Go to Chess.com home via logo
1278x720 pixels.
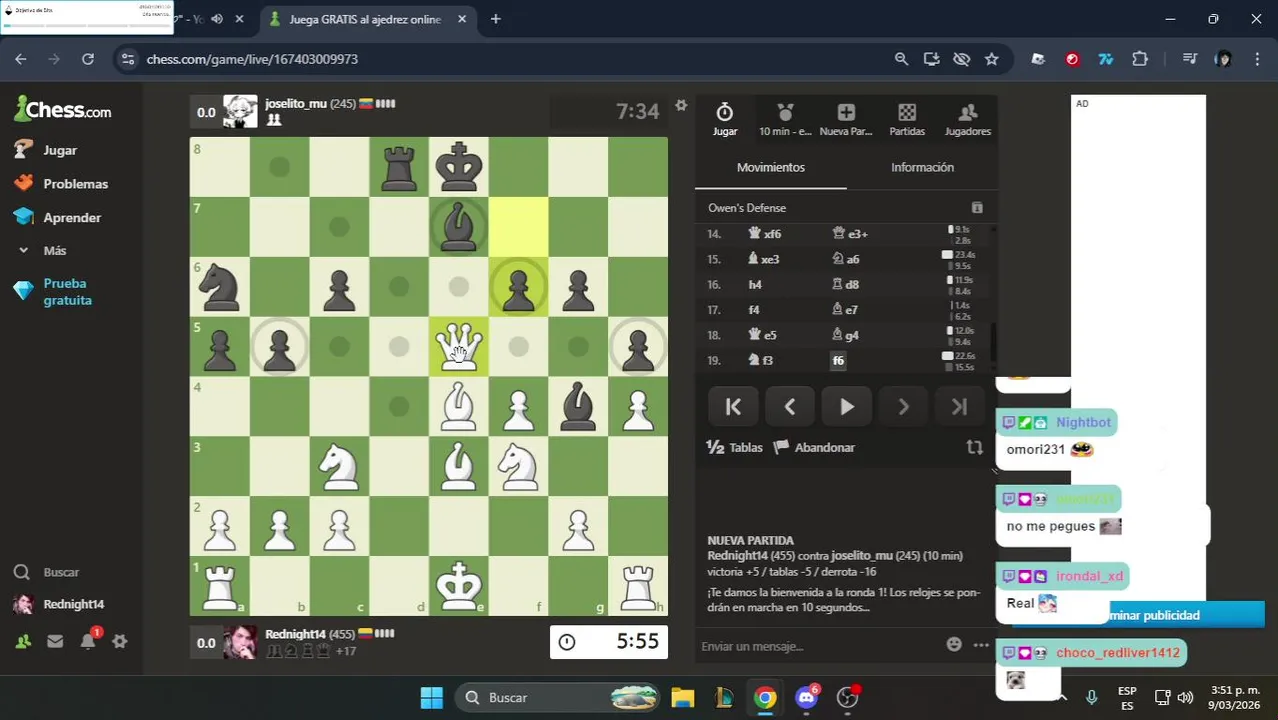(x=62, y=108)
